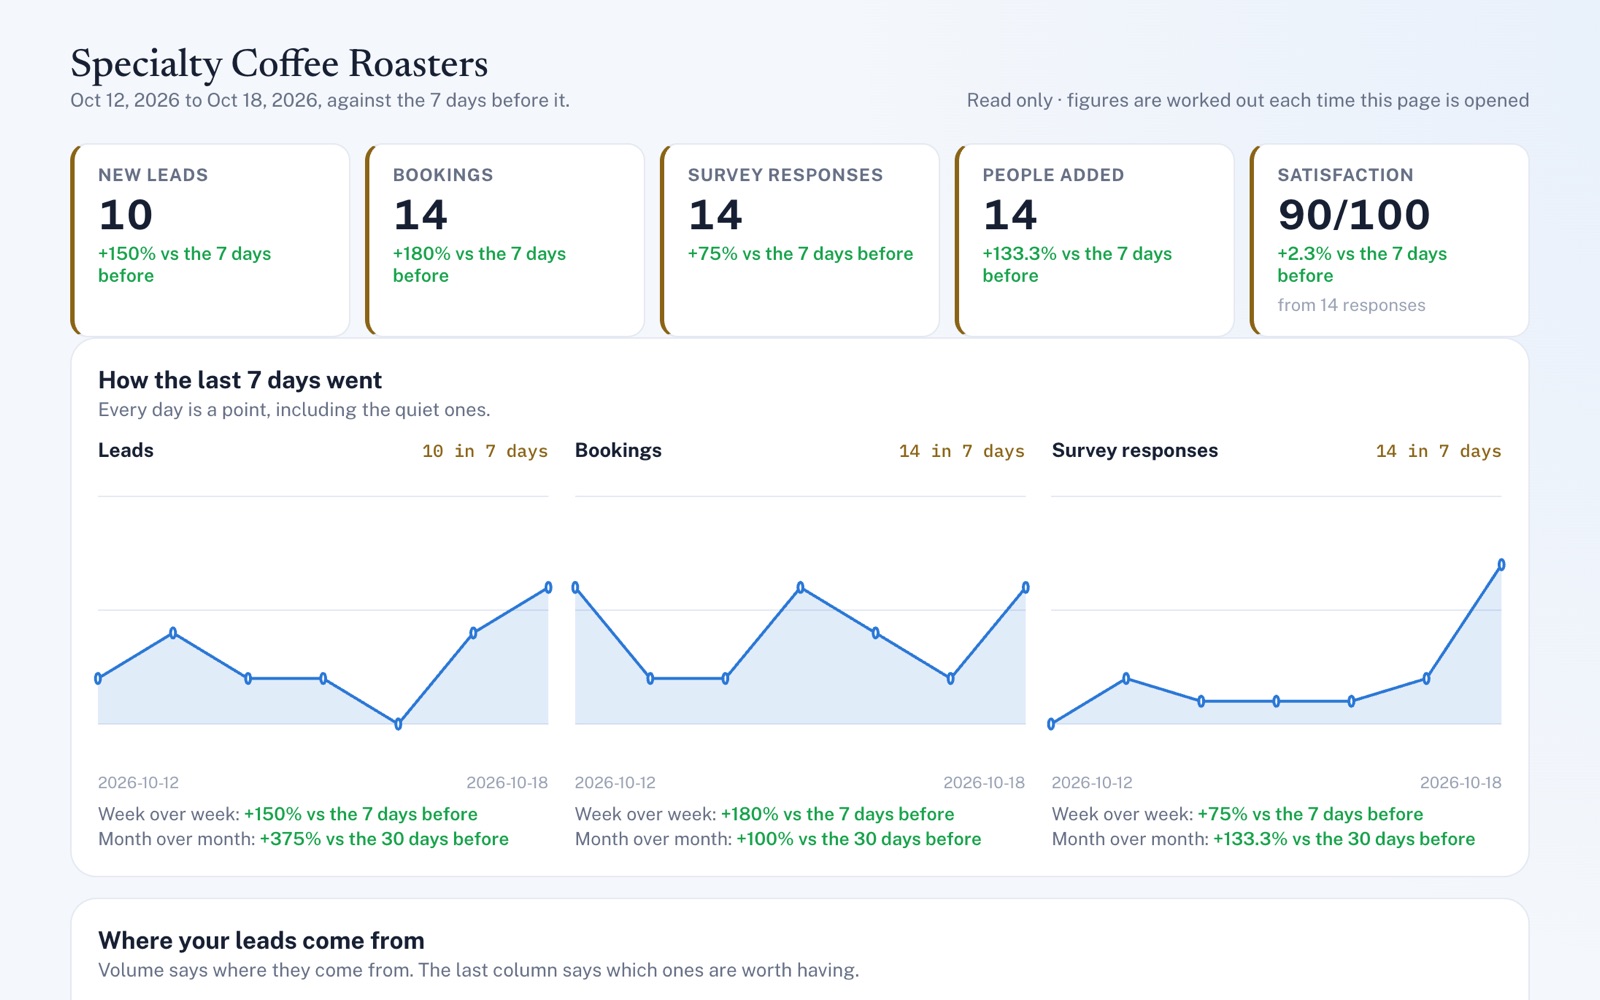The width and height of the screenshot is (1600, 1000).
Task: Open the New Leads summary card
Action: [x=210, y=240]
